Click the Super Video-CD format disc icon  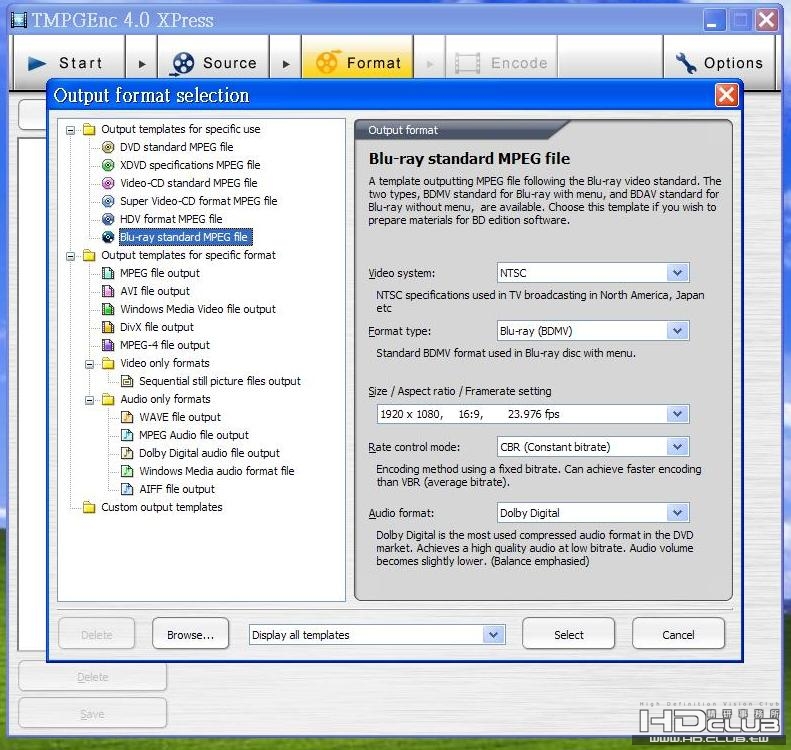click(x=108, y=201)
